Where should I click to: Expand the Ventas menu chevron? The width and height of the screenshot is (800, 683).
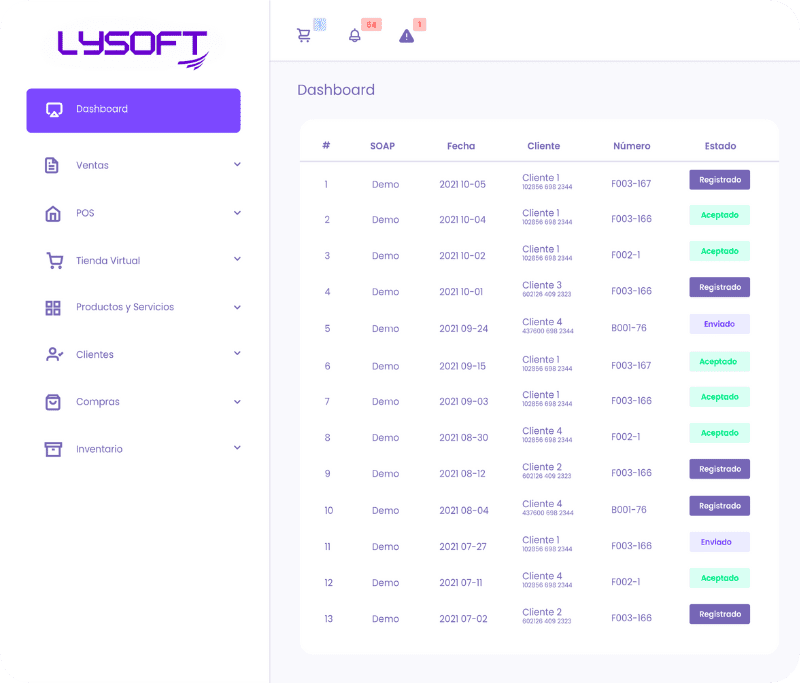click(x=237, y=164)
